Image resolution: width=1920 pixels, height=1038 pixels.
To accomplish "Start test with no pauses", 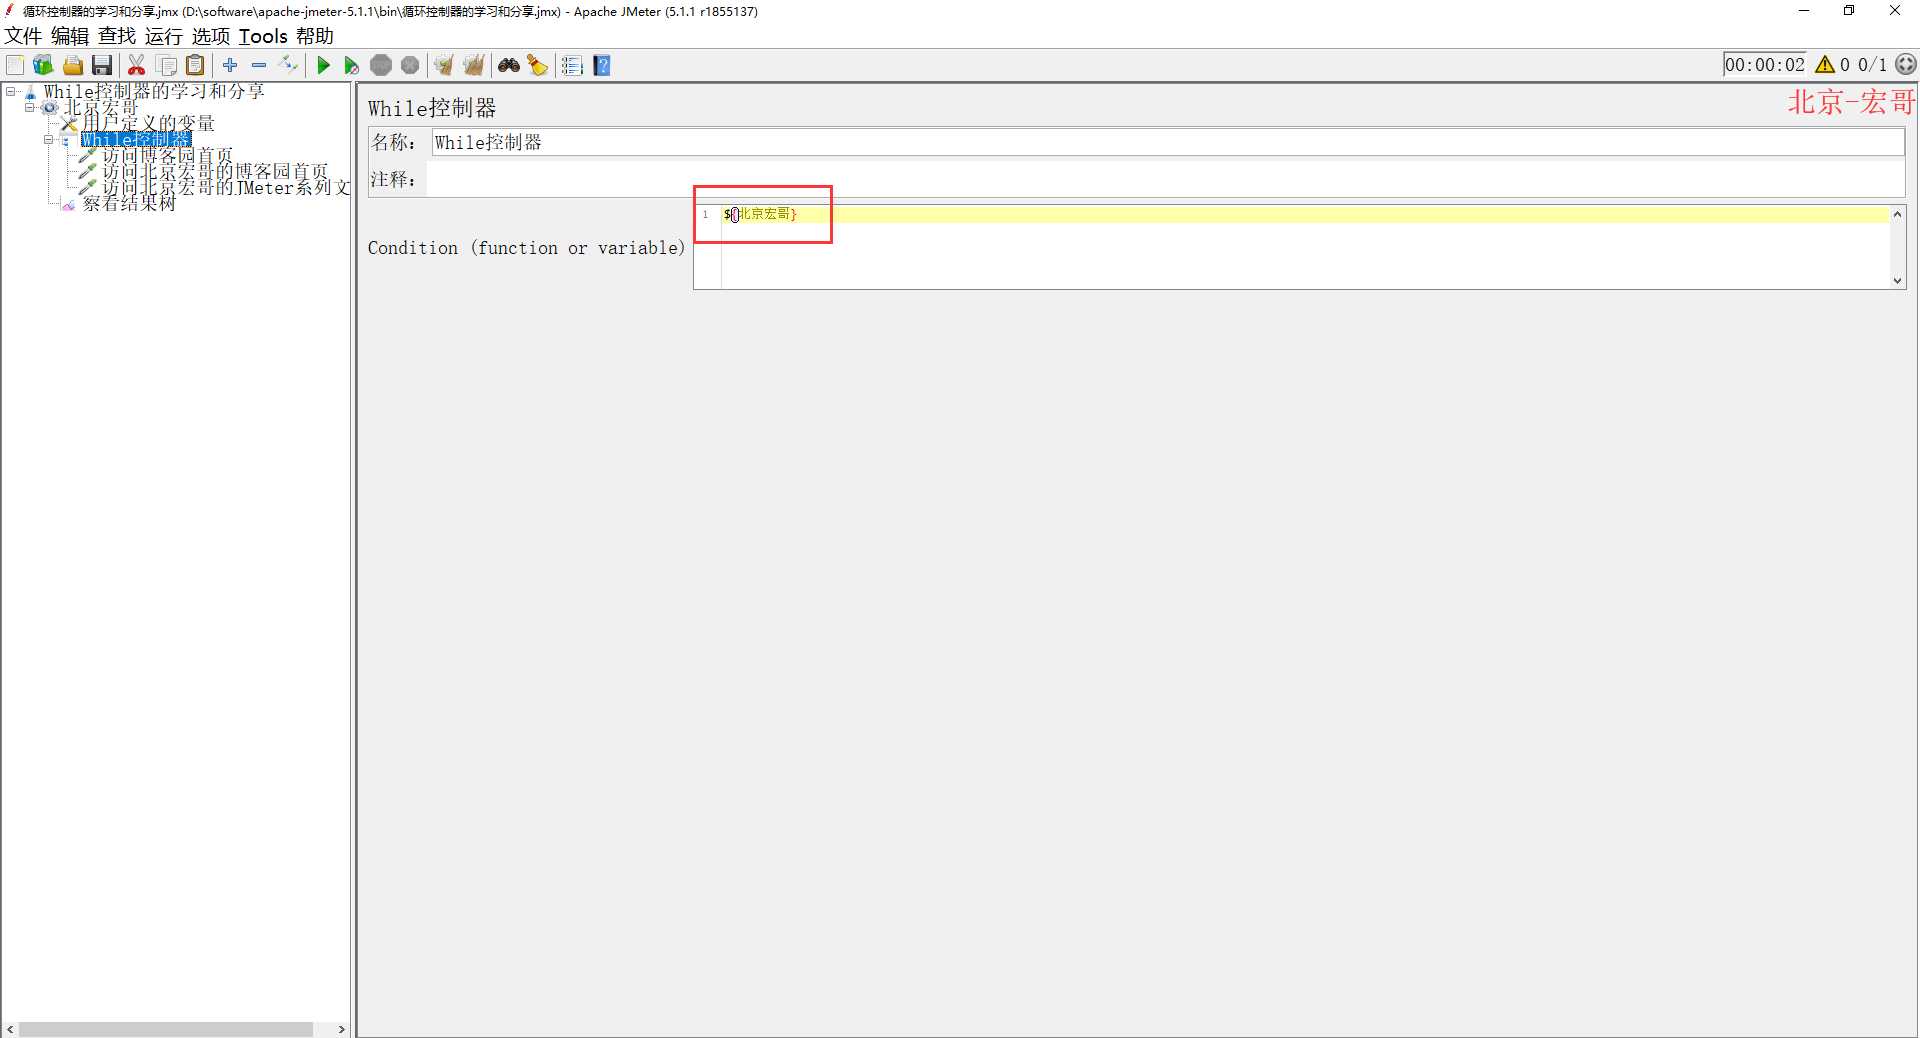I will (x=351, y=65).
